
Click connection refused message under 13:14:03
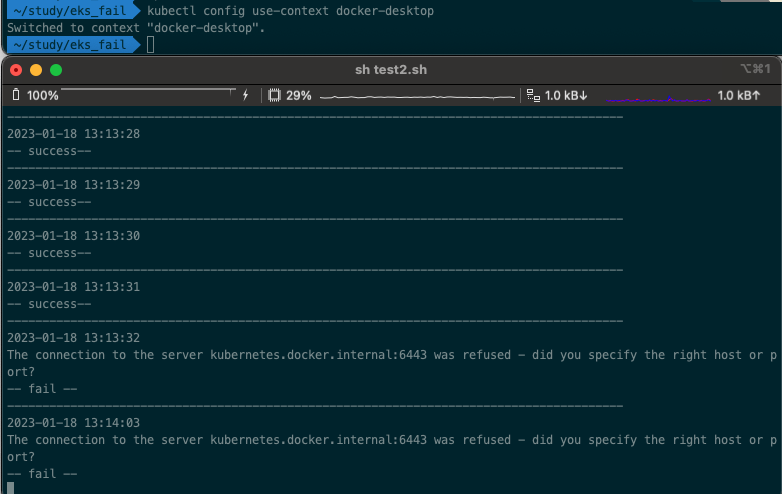point(391,448)
